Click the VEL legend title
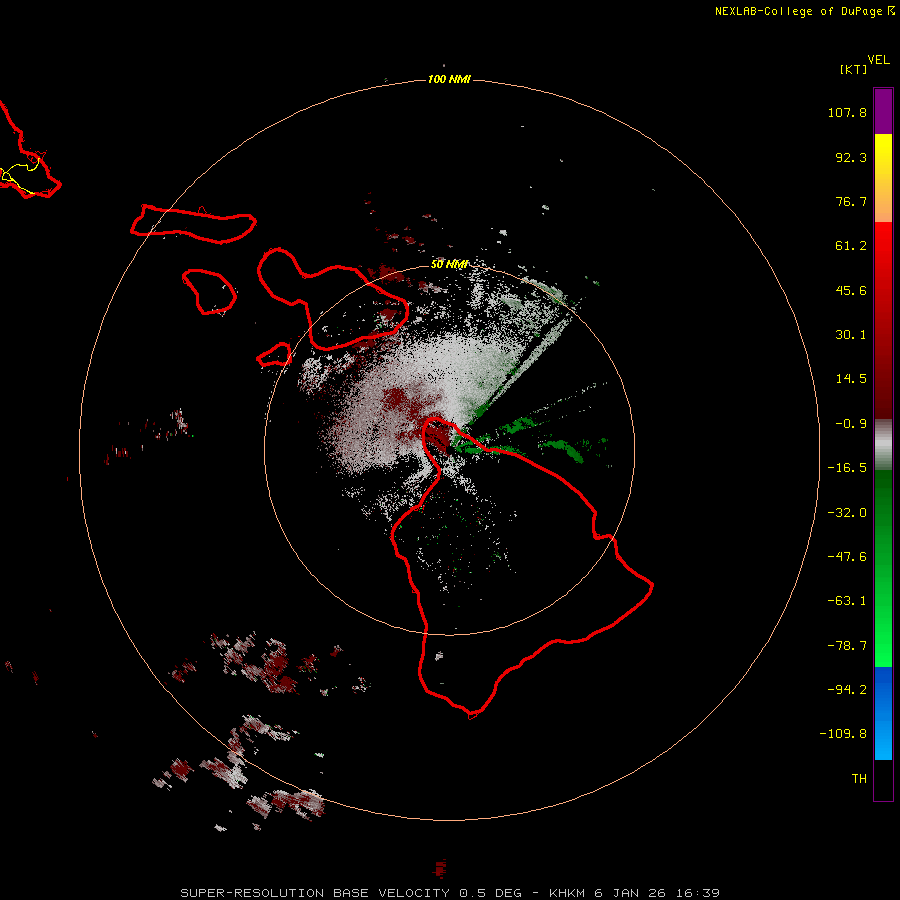 click(x=878, y=60)
